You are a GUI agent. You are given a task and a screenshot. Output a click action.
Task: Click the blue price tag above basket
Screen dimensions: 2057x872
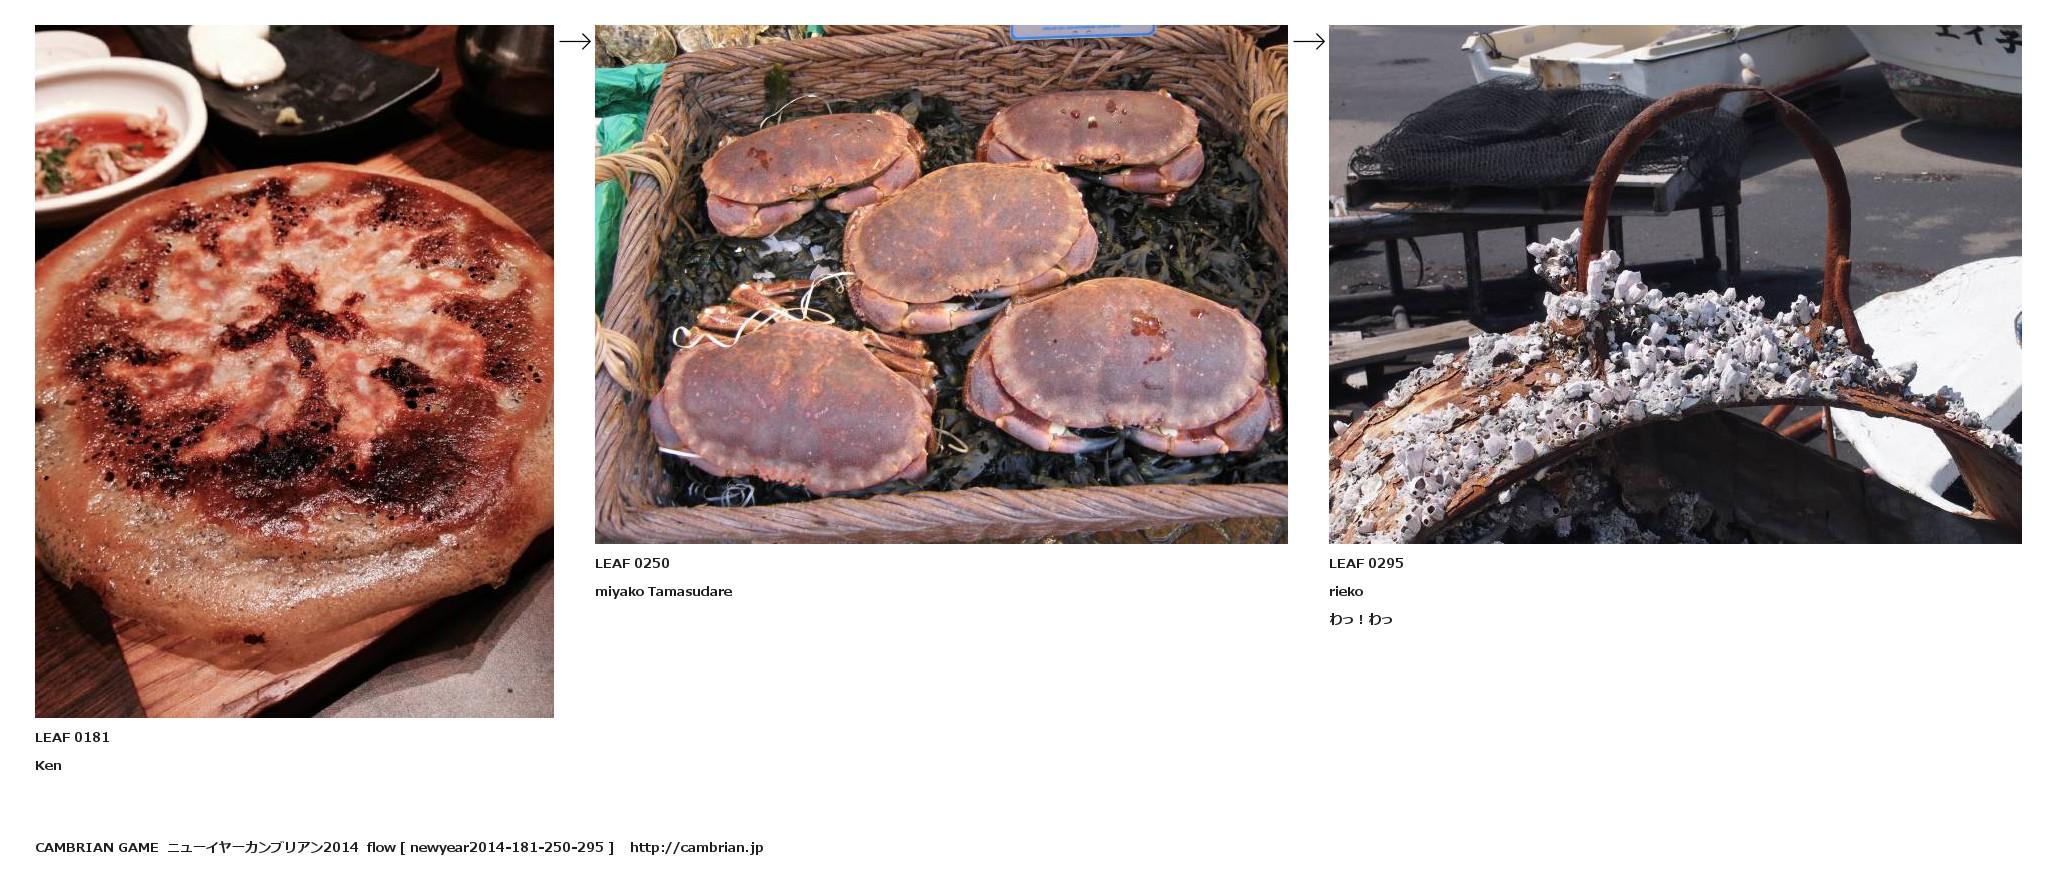point(1082,31)
